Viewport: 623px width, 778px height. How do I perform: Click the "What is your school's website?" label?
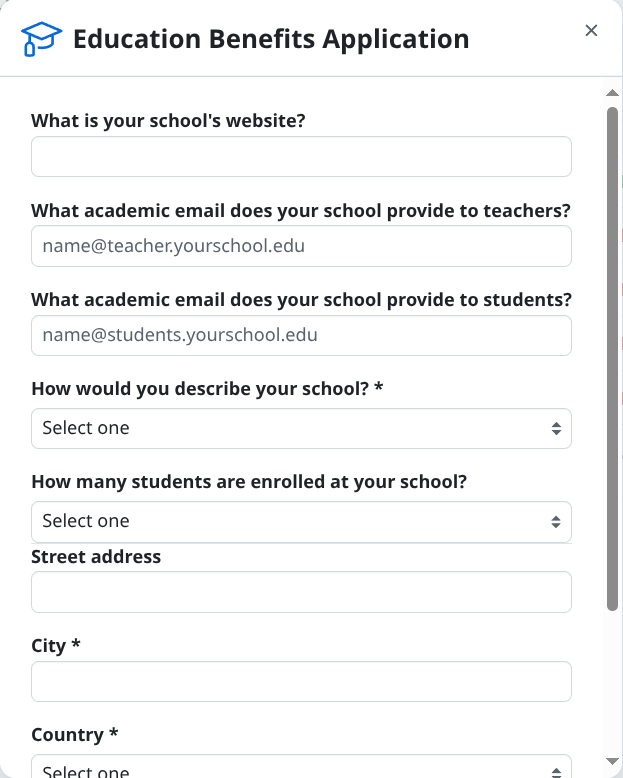click(x=168, y=121)
